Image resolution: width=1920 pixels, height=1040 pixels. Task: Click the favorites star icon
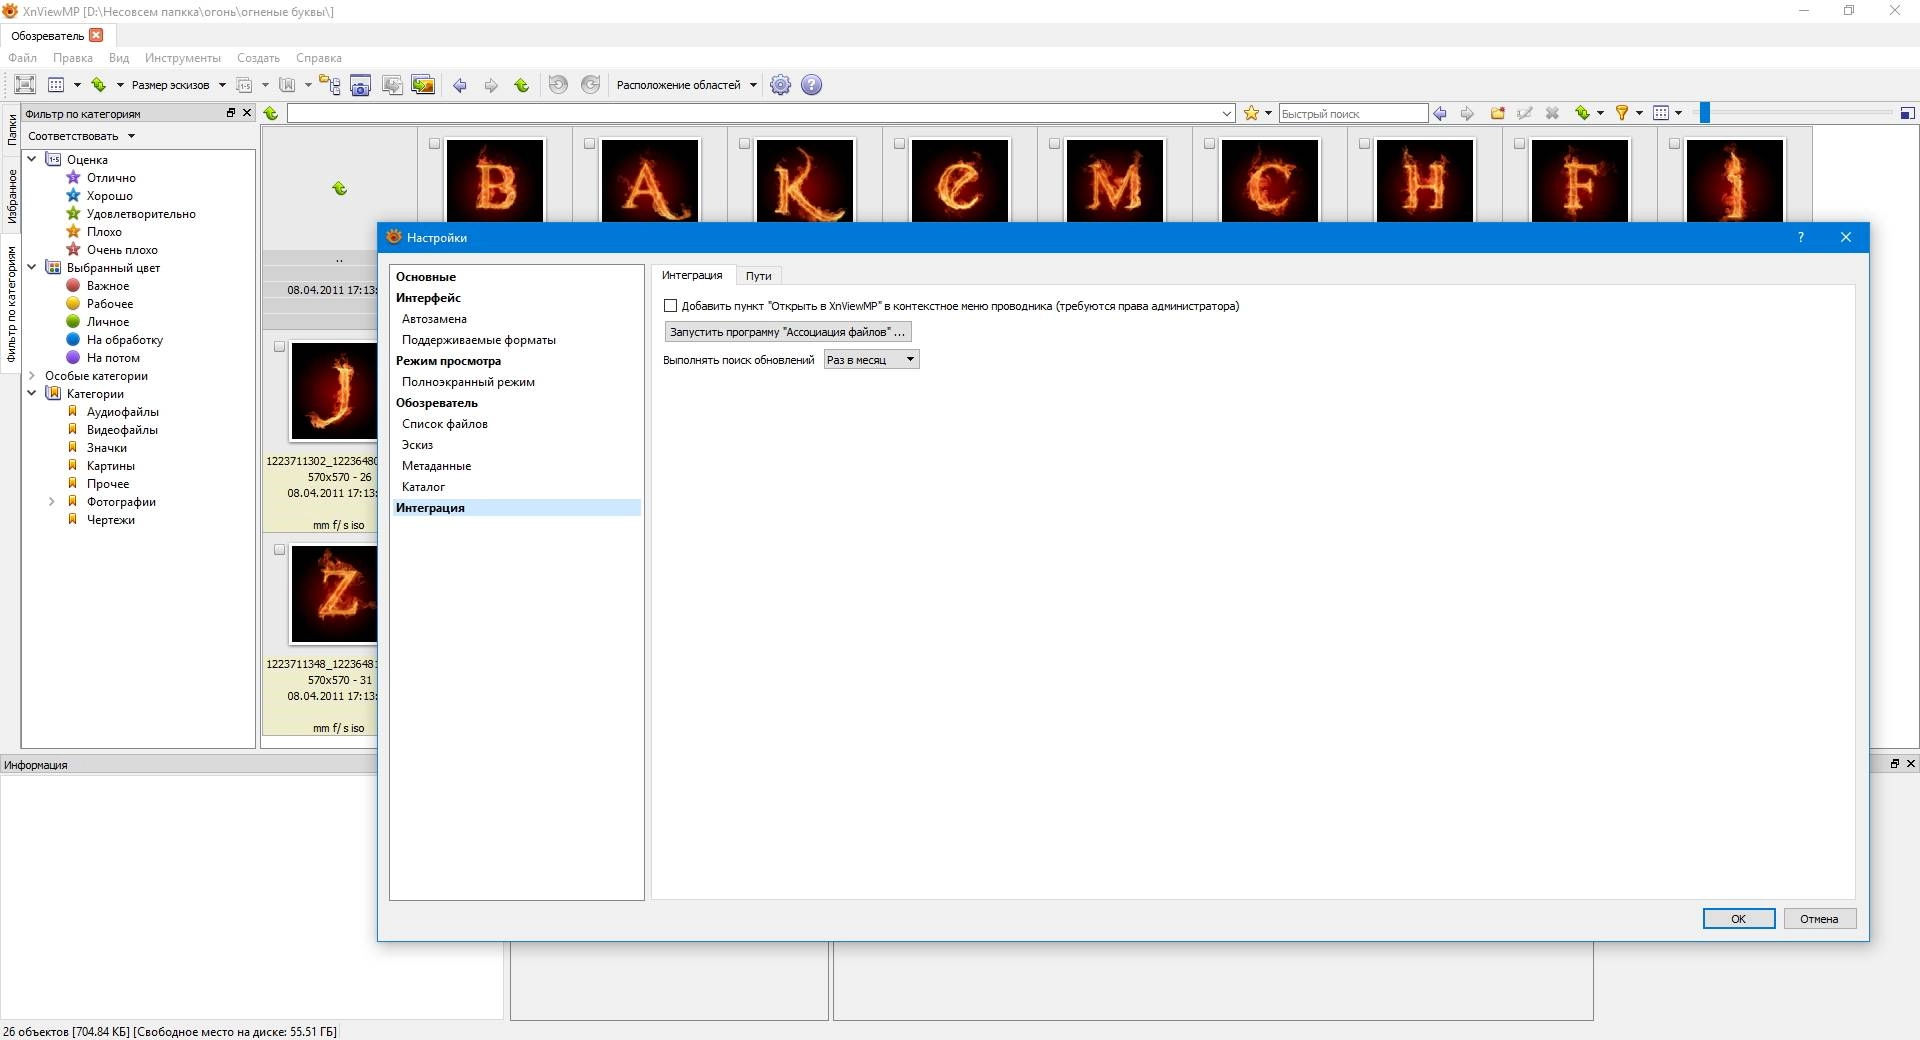(1251, 113)
